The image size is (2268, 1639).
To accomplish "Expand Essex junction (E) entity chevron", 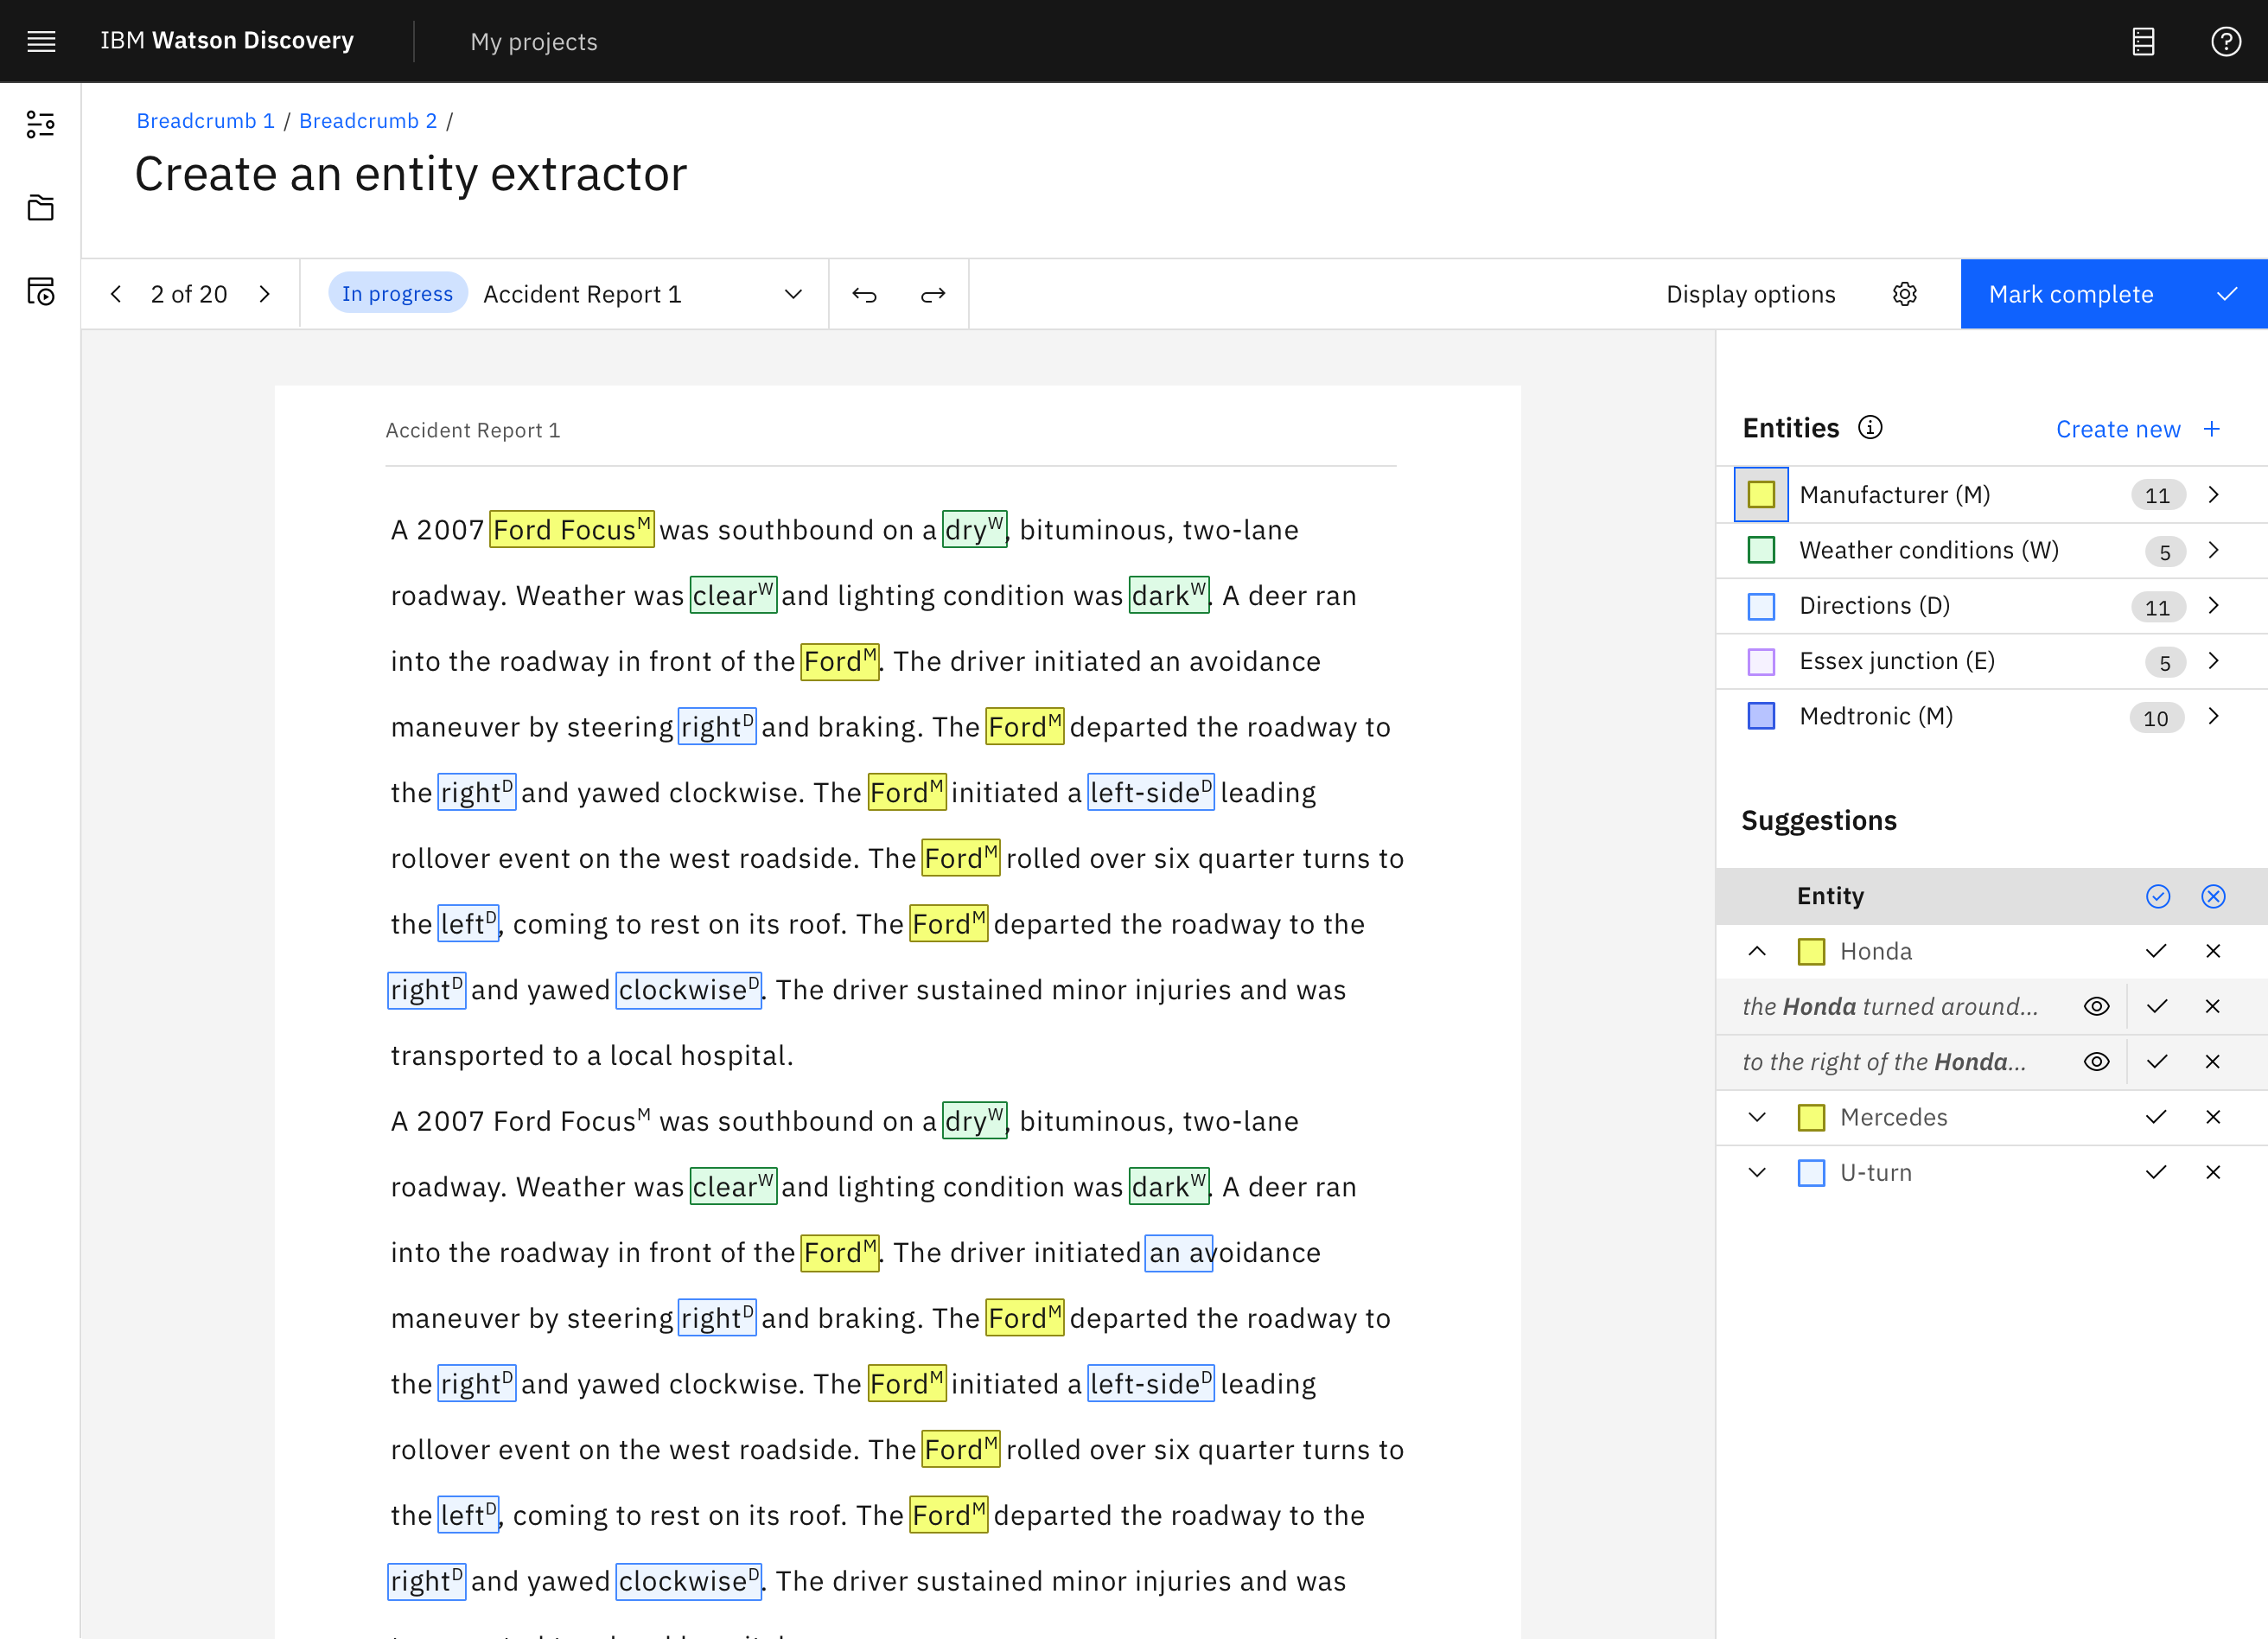I will [2213, 661].
